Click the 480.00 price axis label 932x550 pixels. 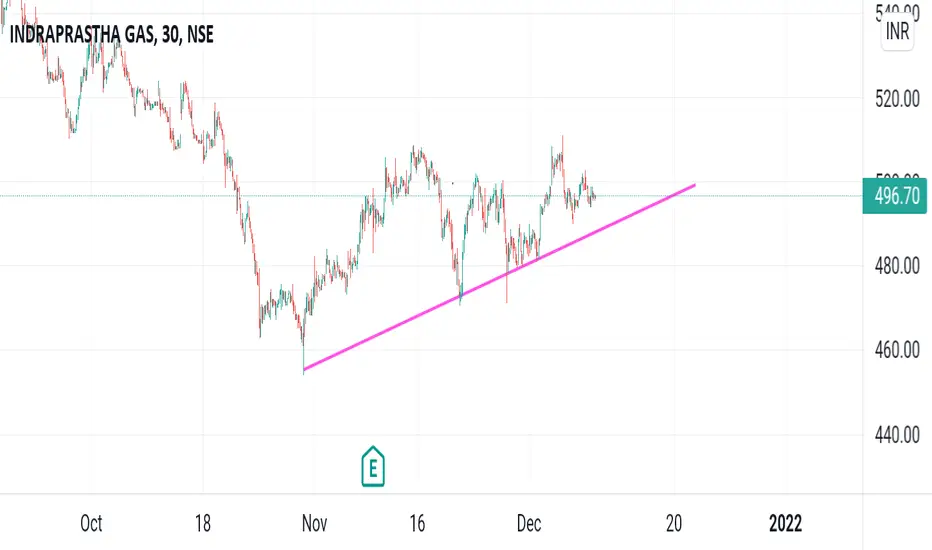897,266
